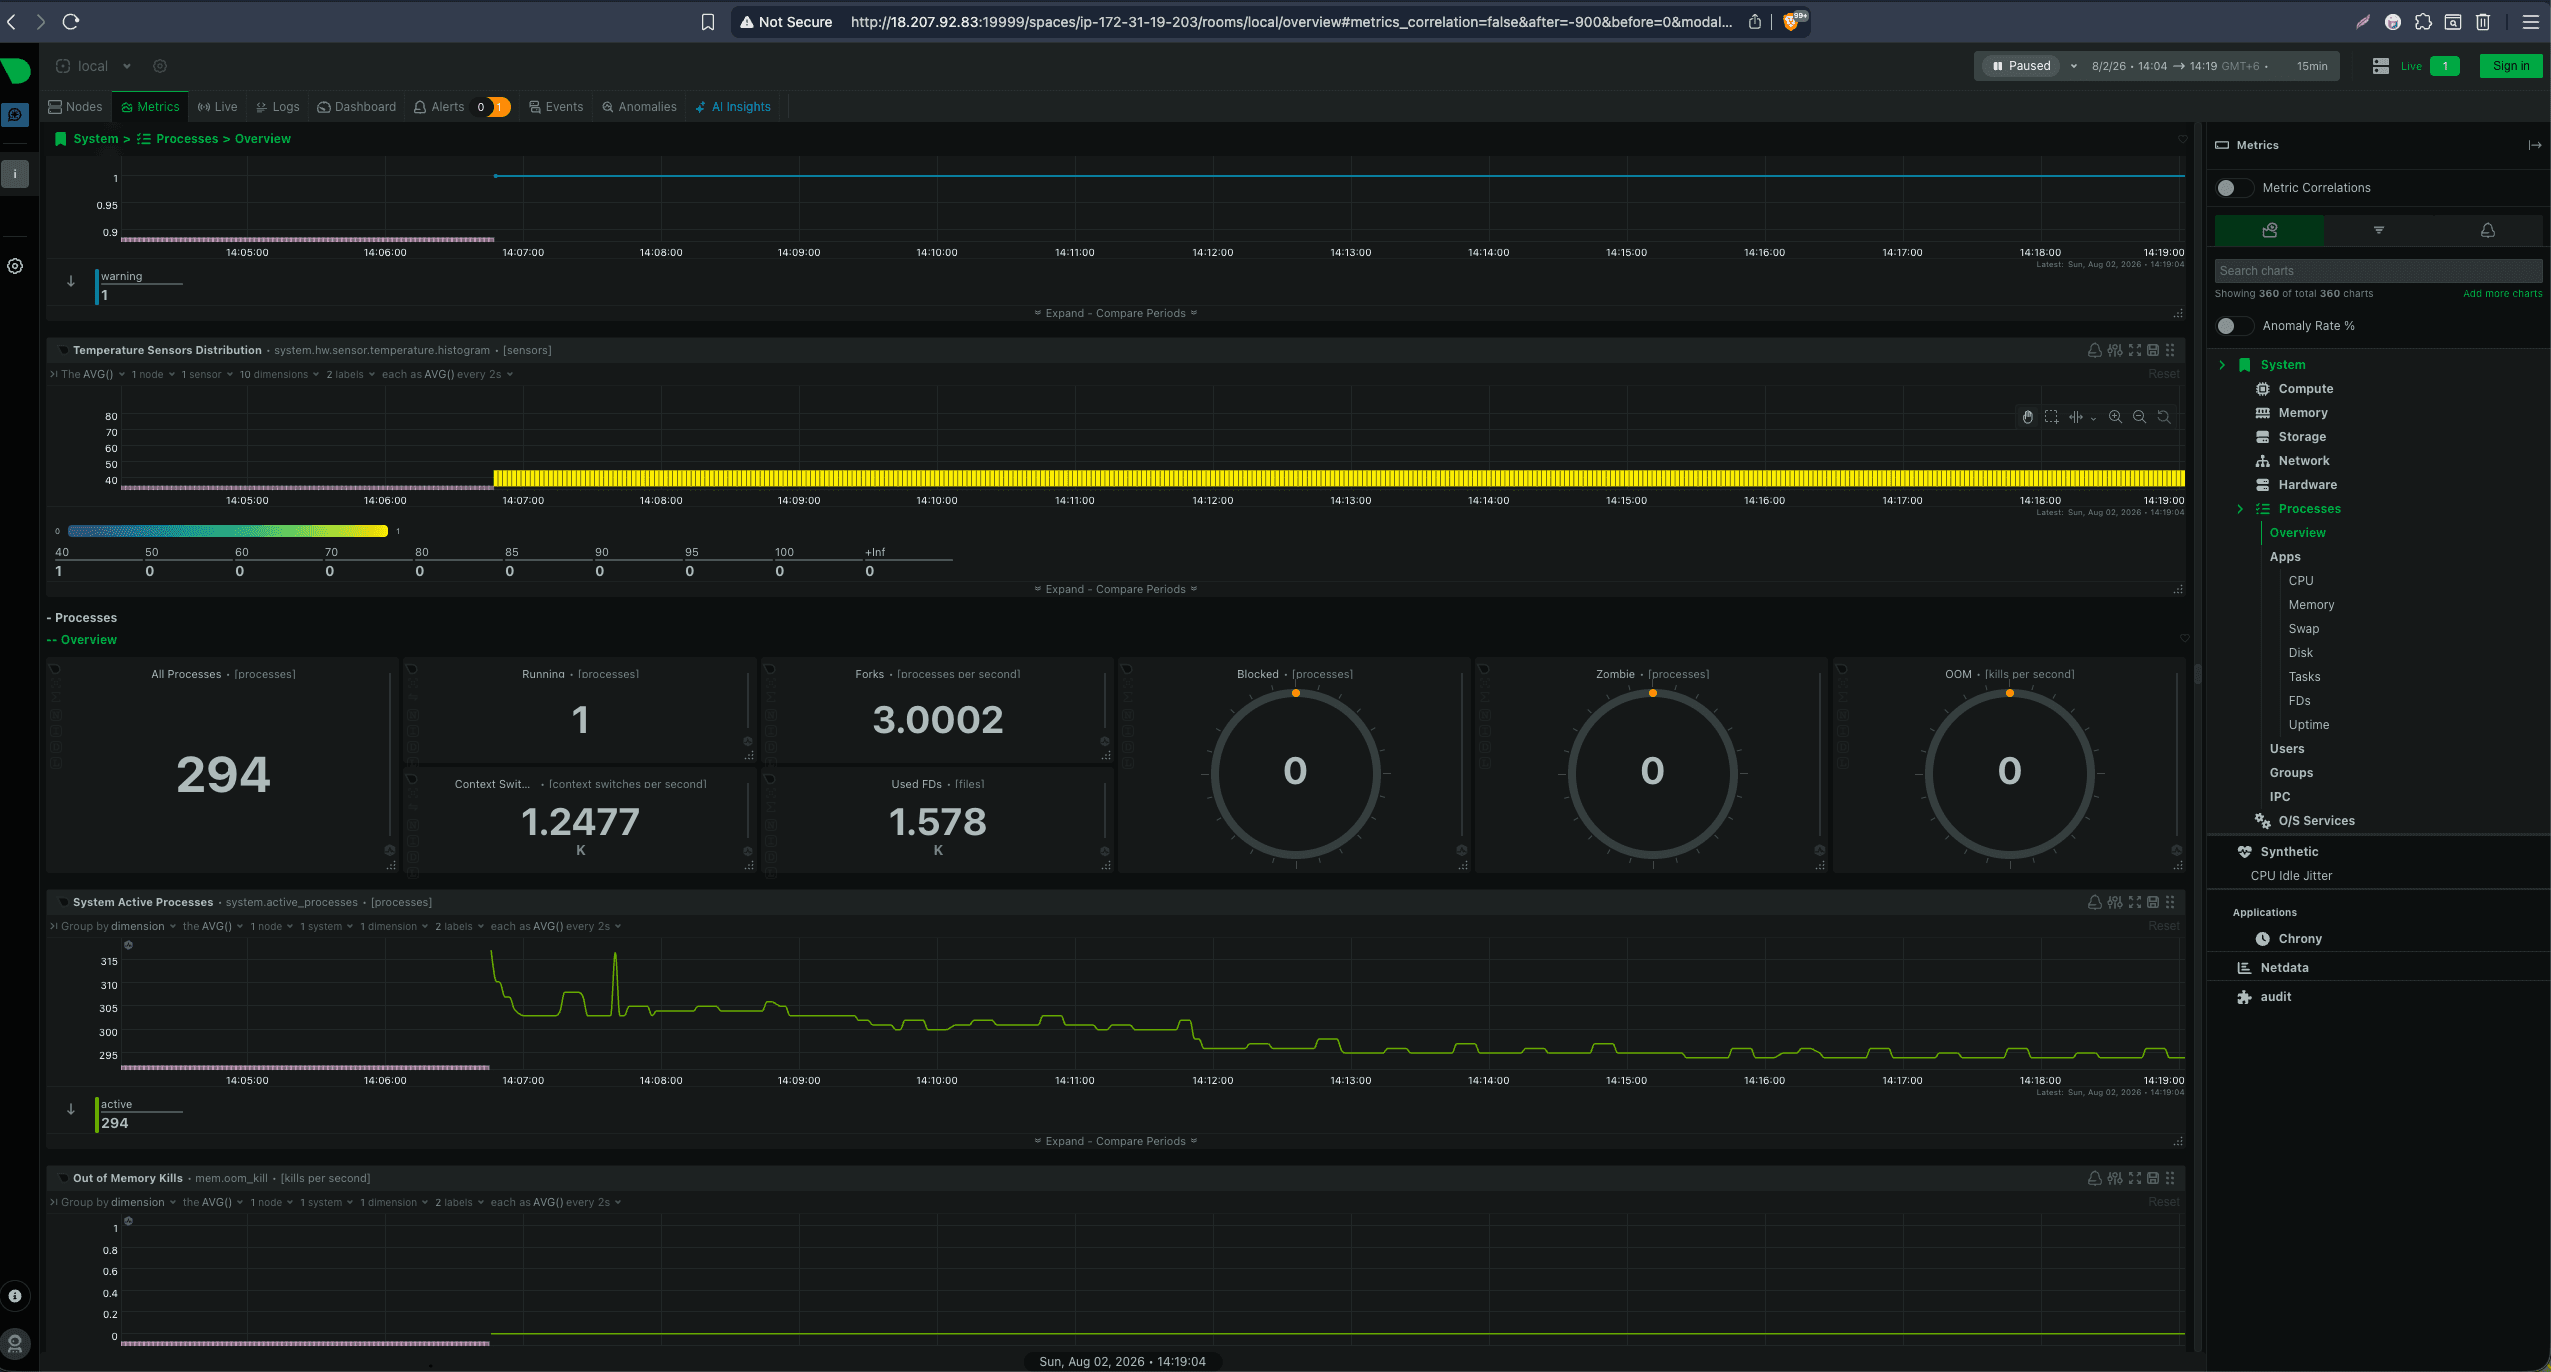This screenshot has height=1372, width=2551.
Task: Click the Sign in button
Action: (x=2510, y=66)
